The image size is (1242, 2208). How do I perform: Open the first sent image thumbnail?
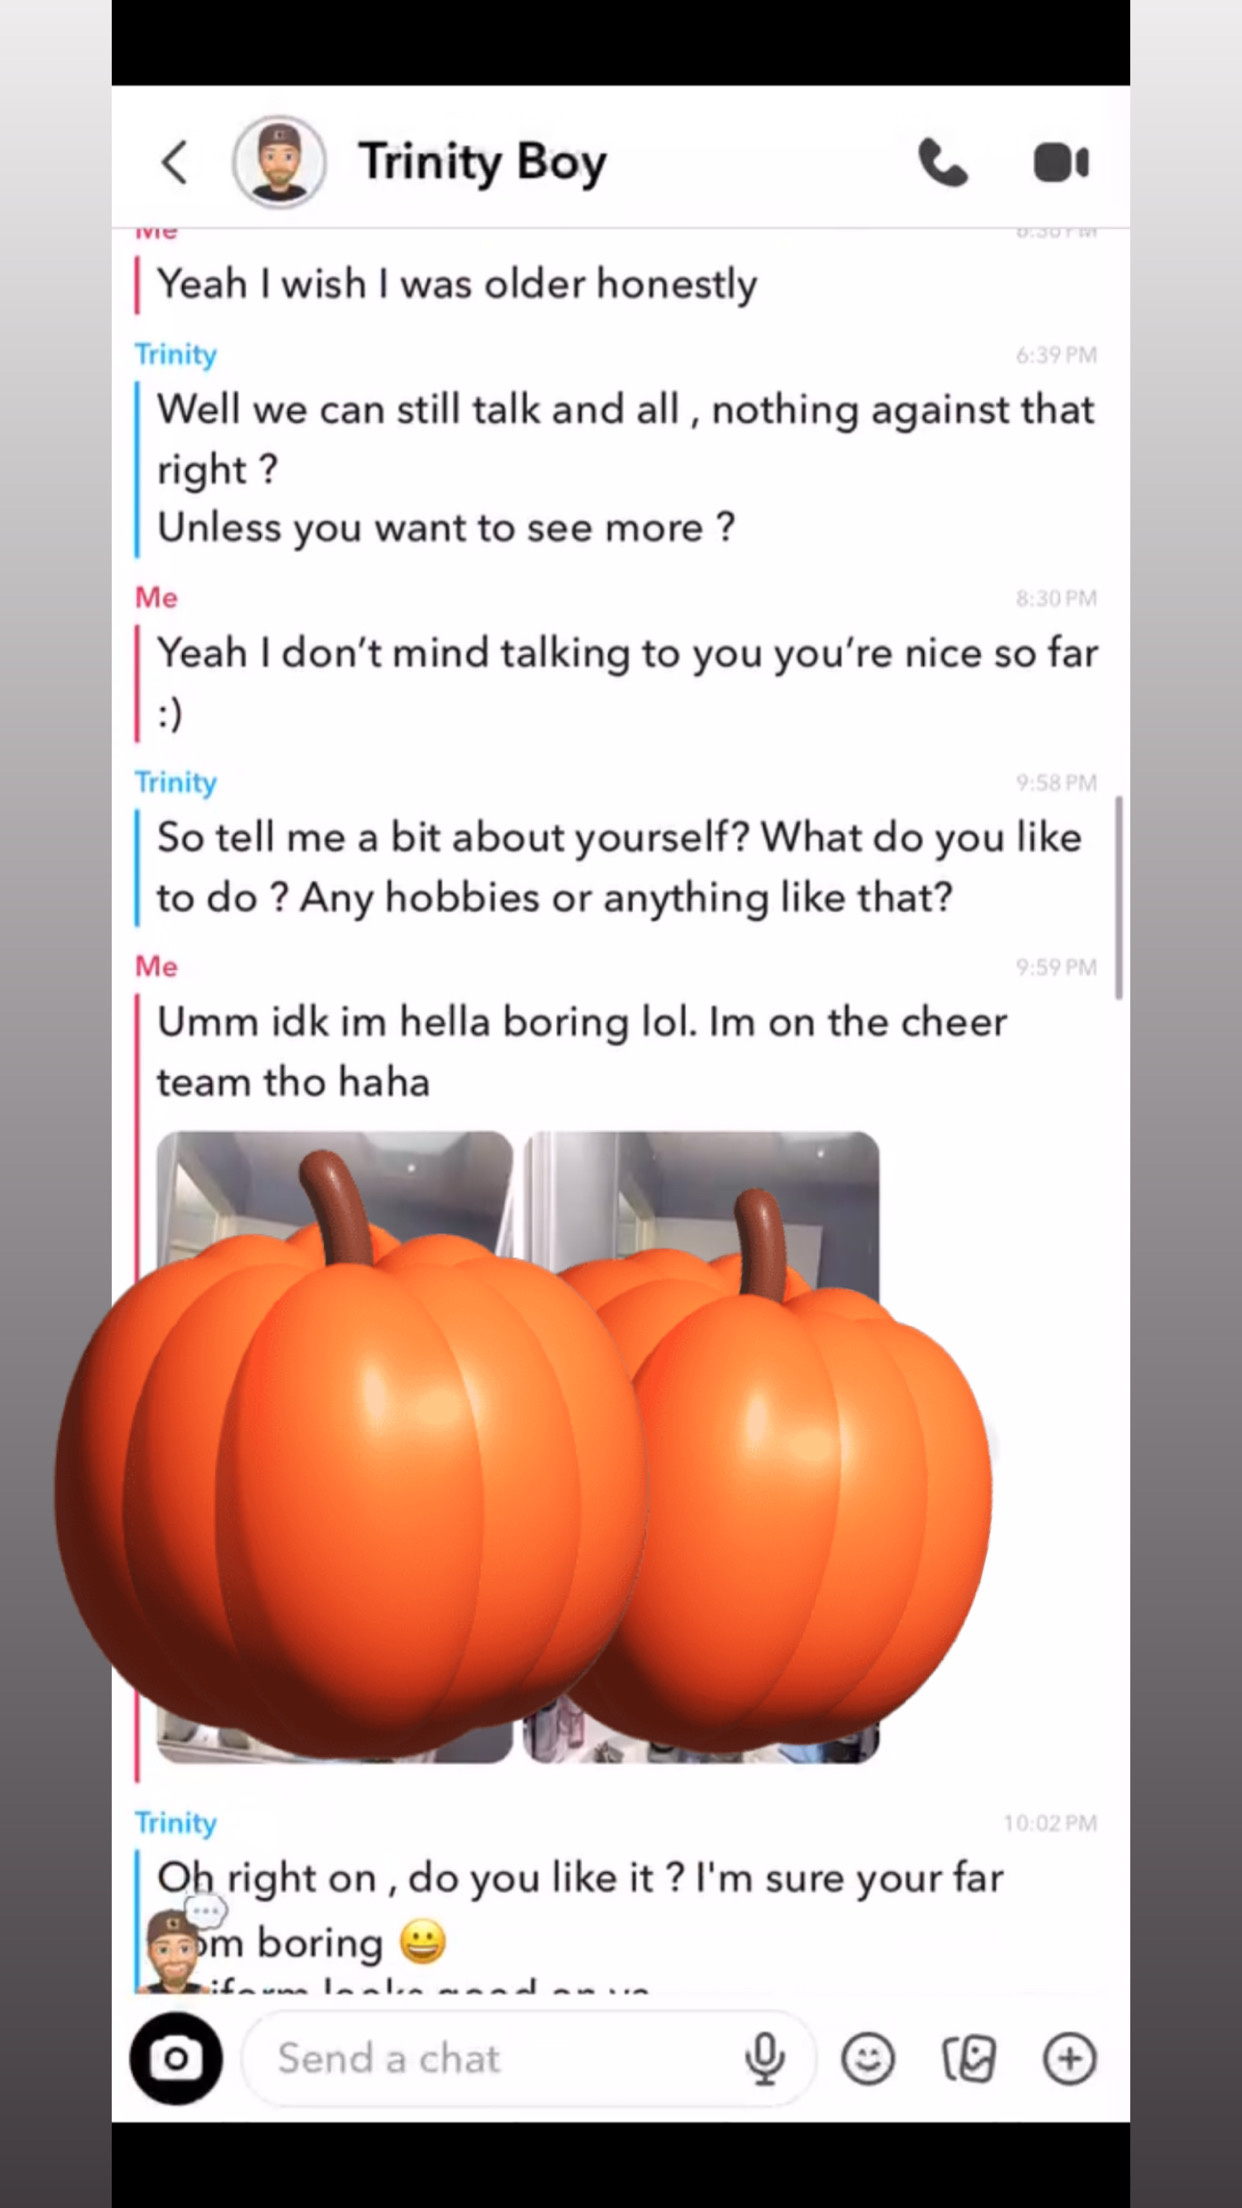pyautogui.click(x=335, y=1447)
